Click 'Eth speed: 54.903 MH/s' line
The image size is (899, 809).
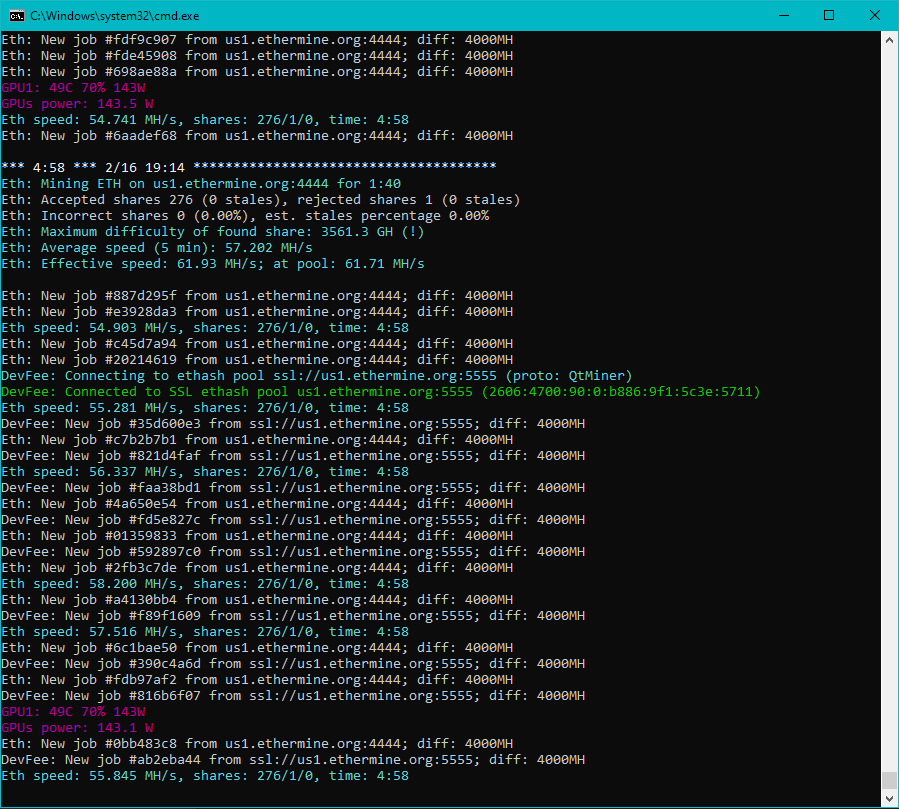205,327
